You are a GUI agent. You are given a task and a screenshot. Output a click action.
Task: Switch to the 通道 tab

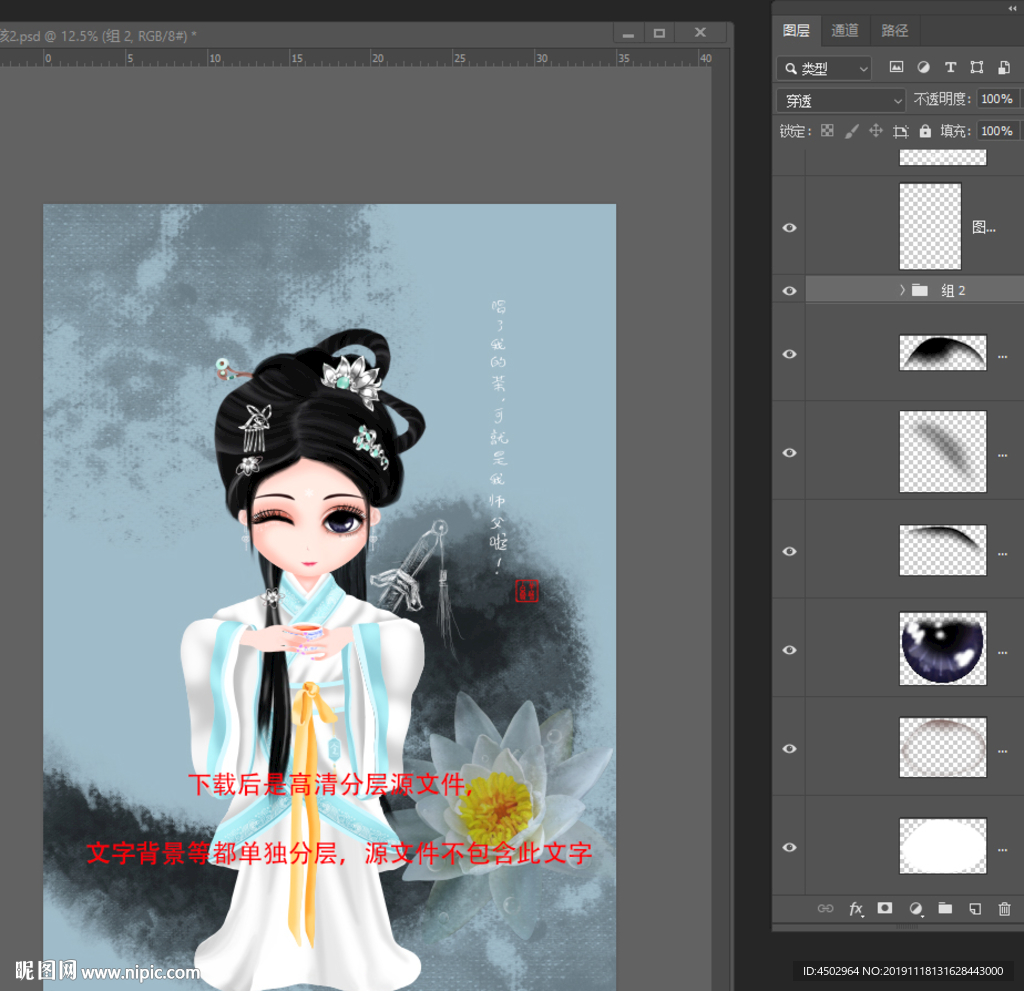coord(844,31)
